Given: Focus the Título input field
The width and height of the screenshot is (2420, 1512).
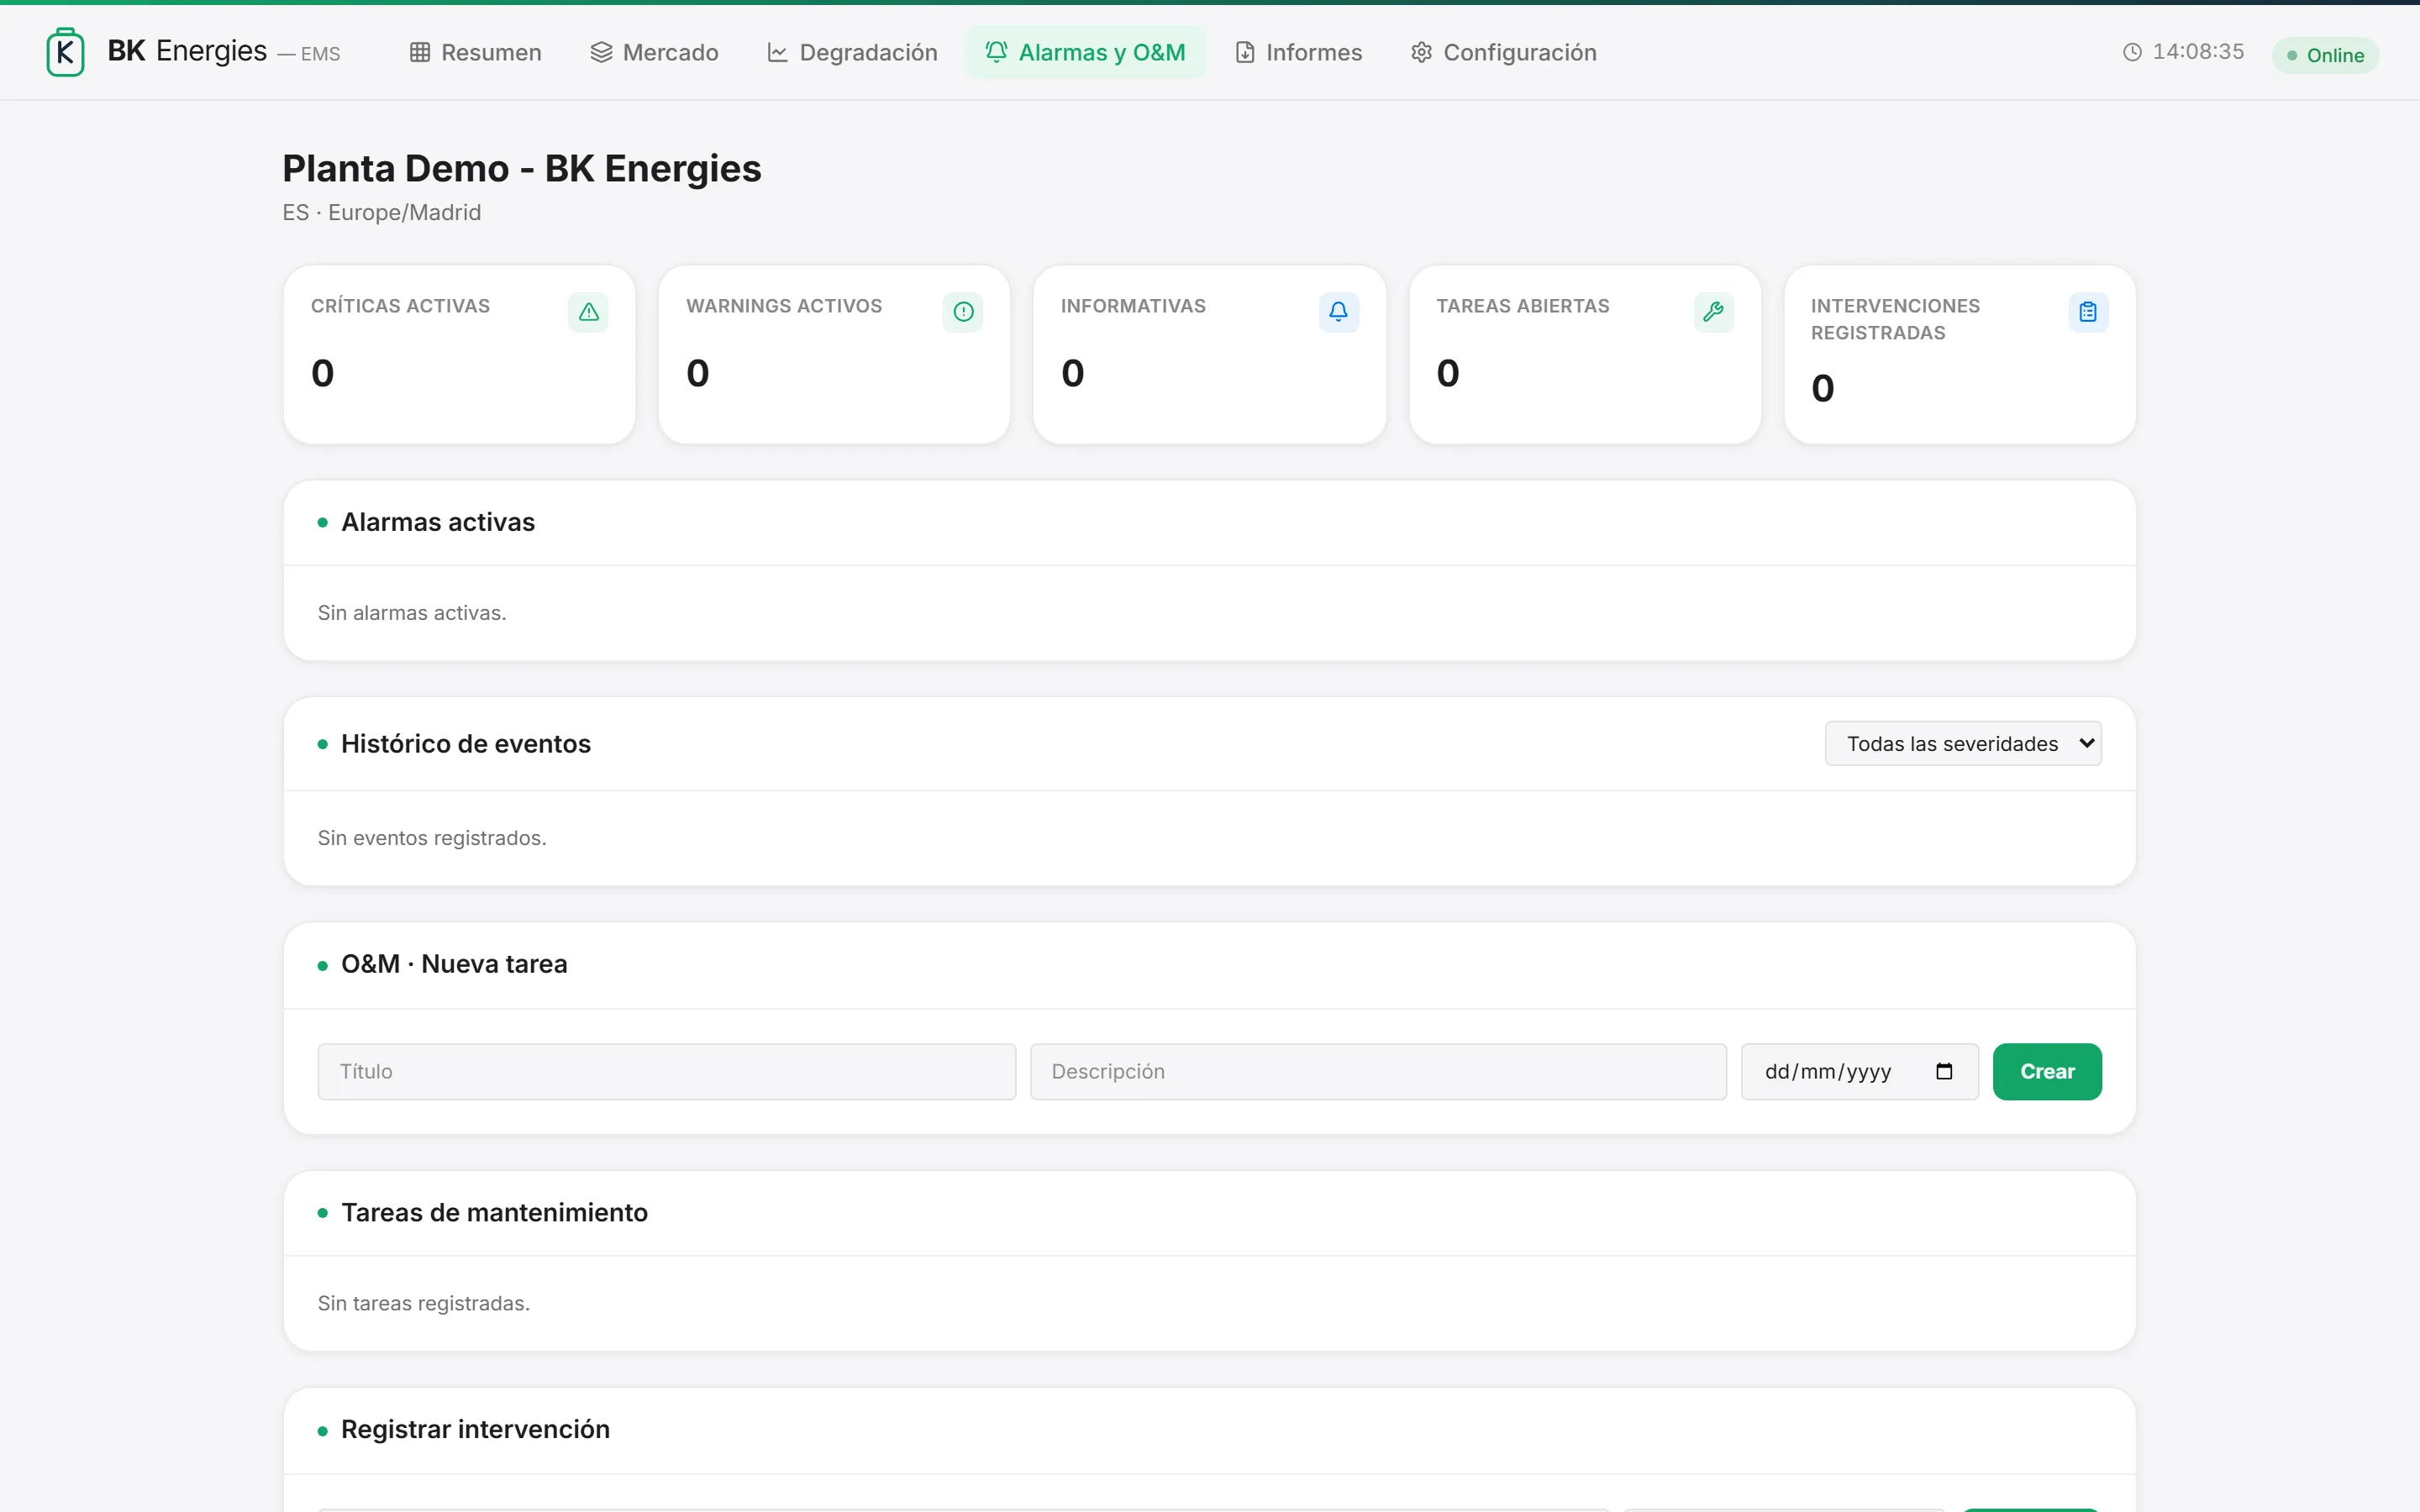Looking at the screenshot, I should [x=667, y=1071].
